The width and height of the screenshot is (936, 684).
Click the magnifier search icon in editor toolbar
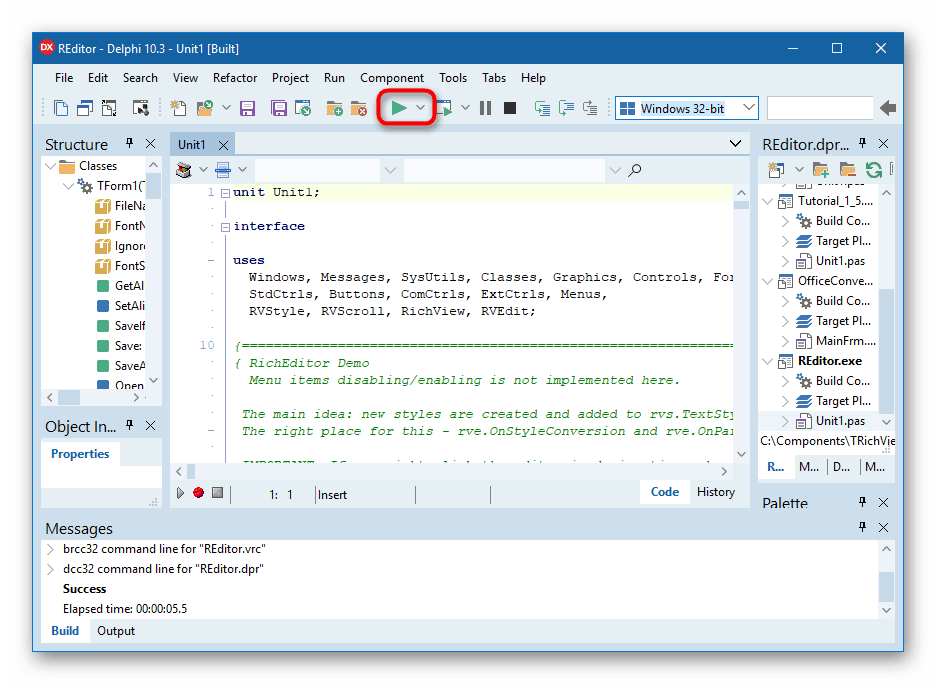click(x=635, y=170)
